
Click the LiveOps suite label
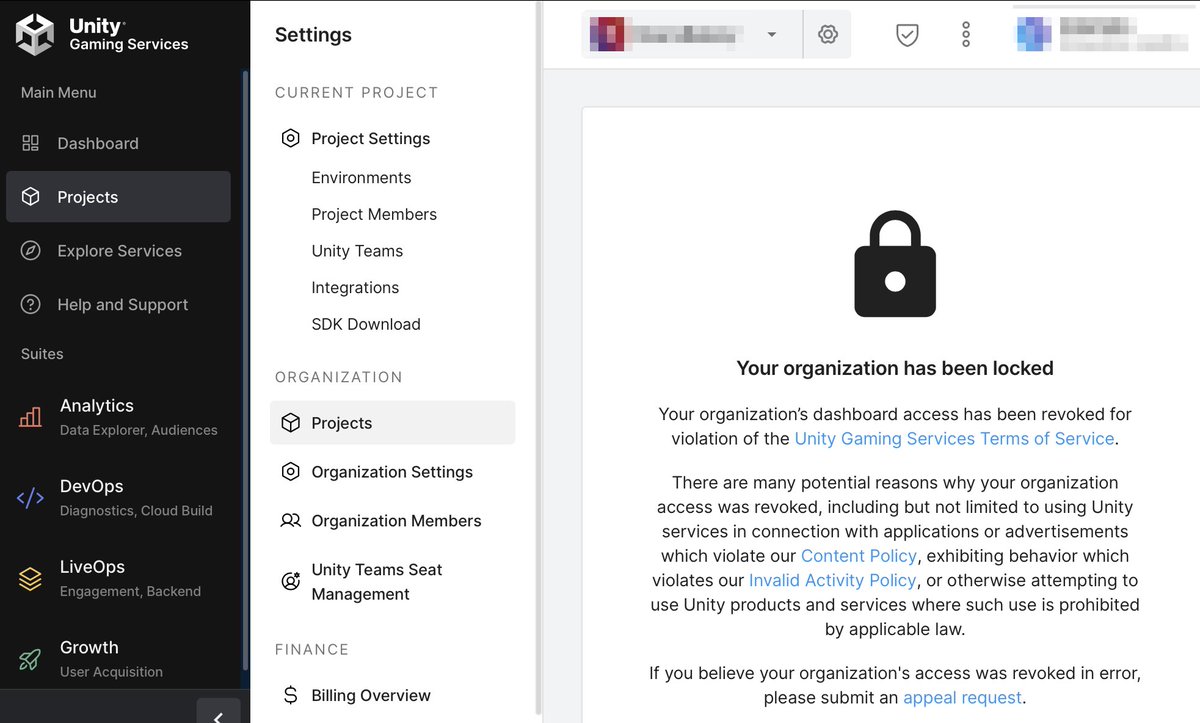[x=92, y=567]
